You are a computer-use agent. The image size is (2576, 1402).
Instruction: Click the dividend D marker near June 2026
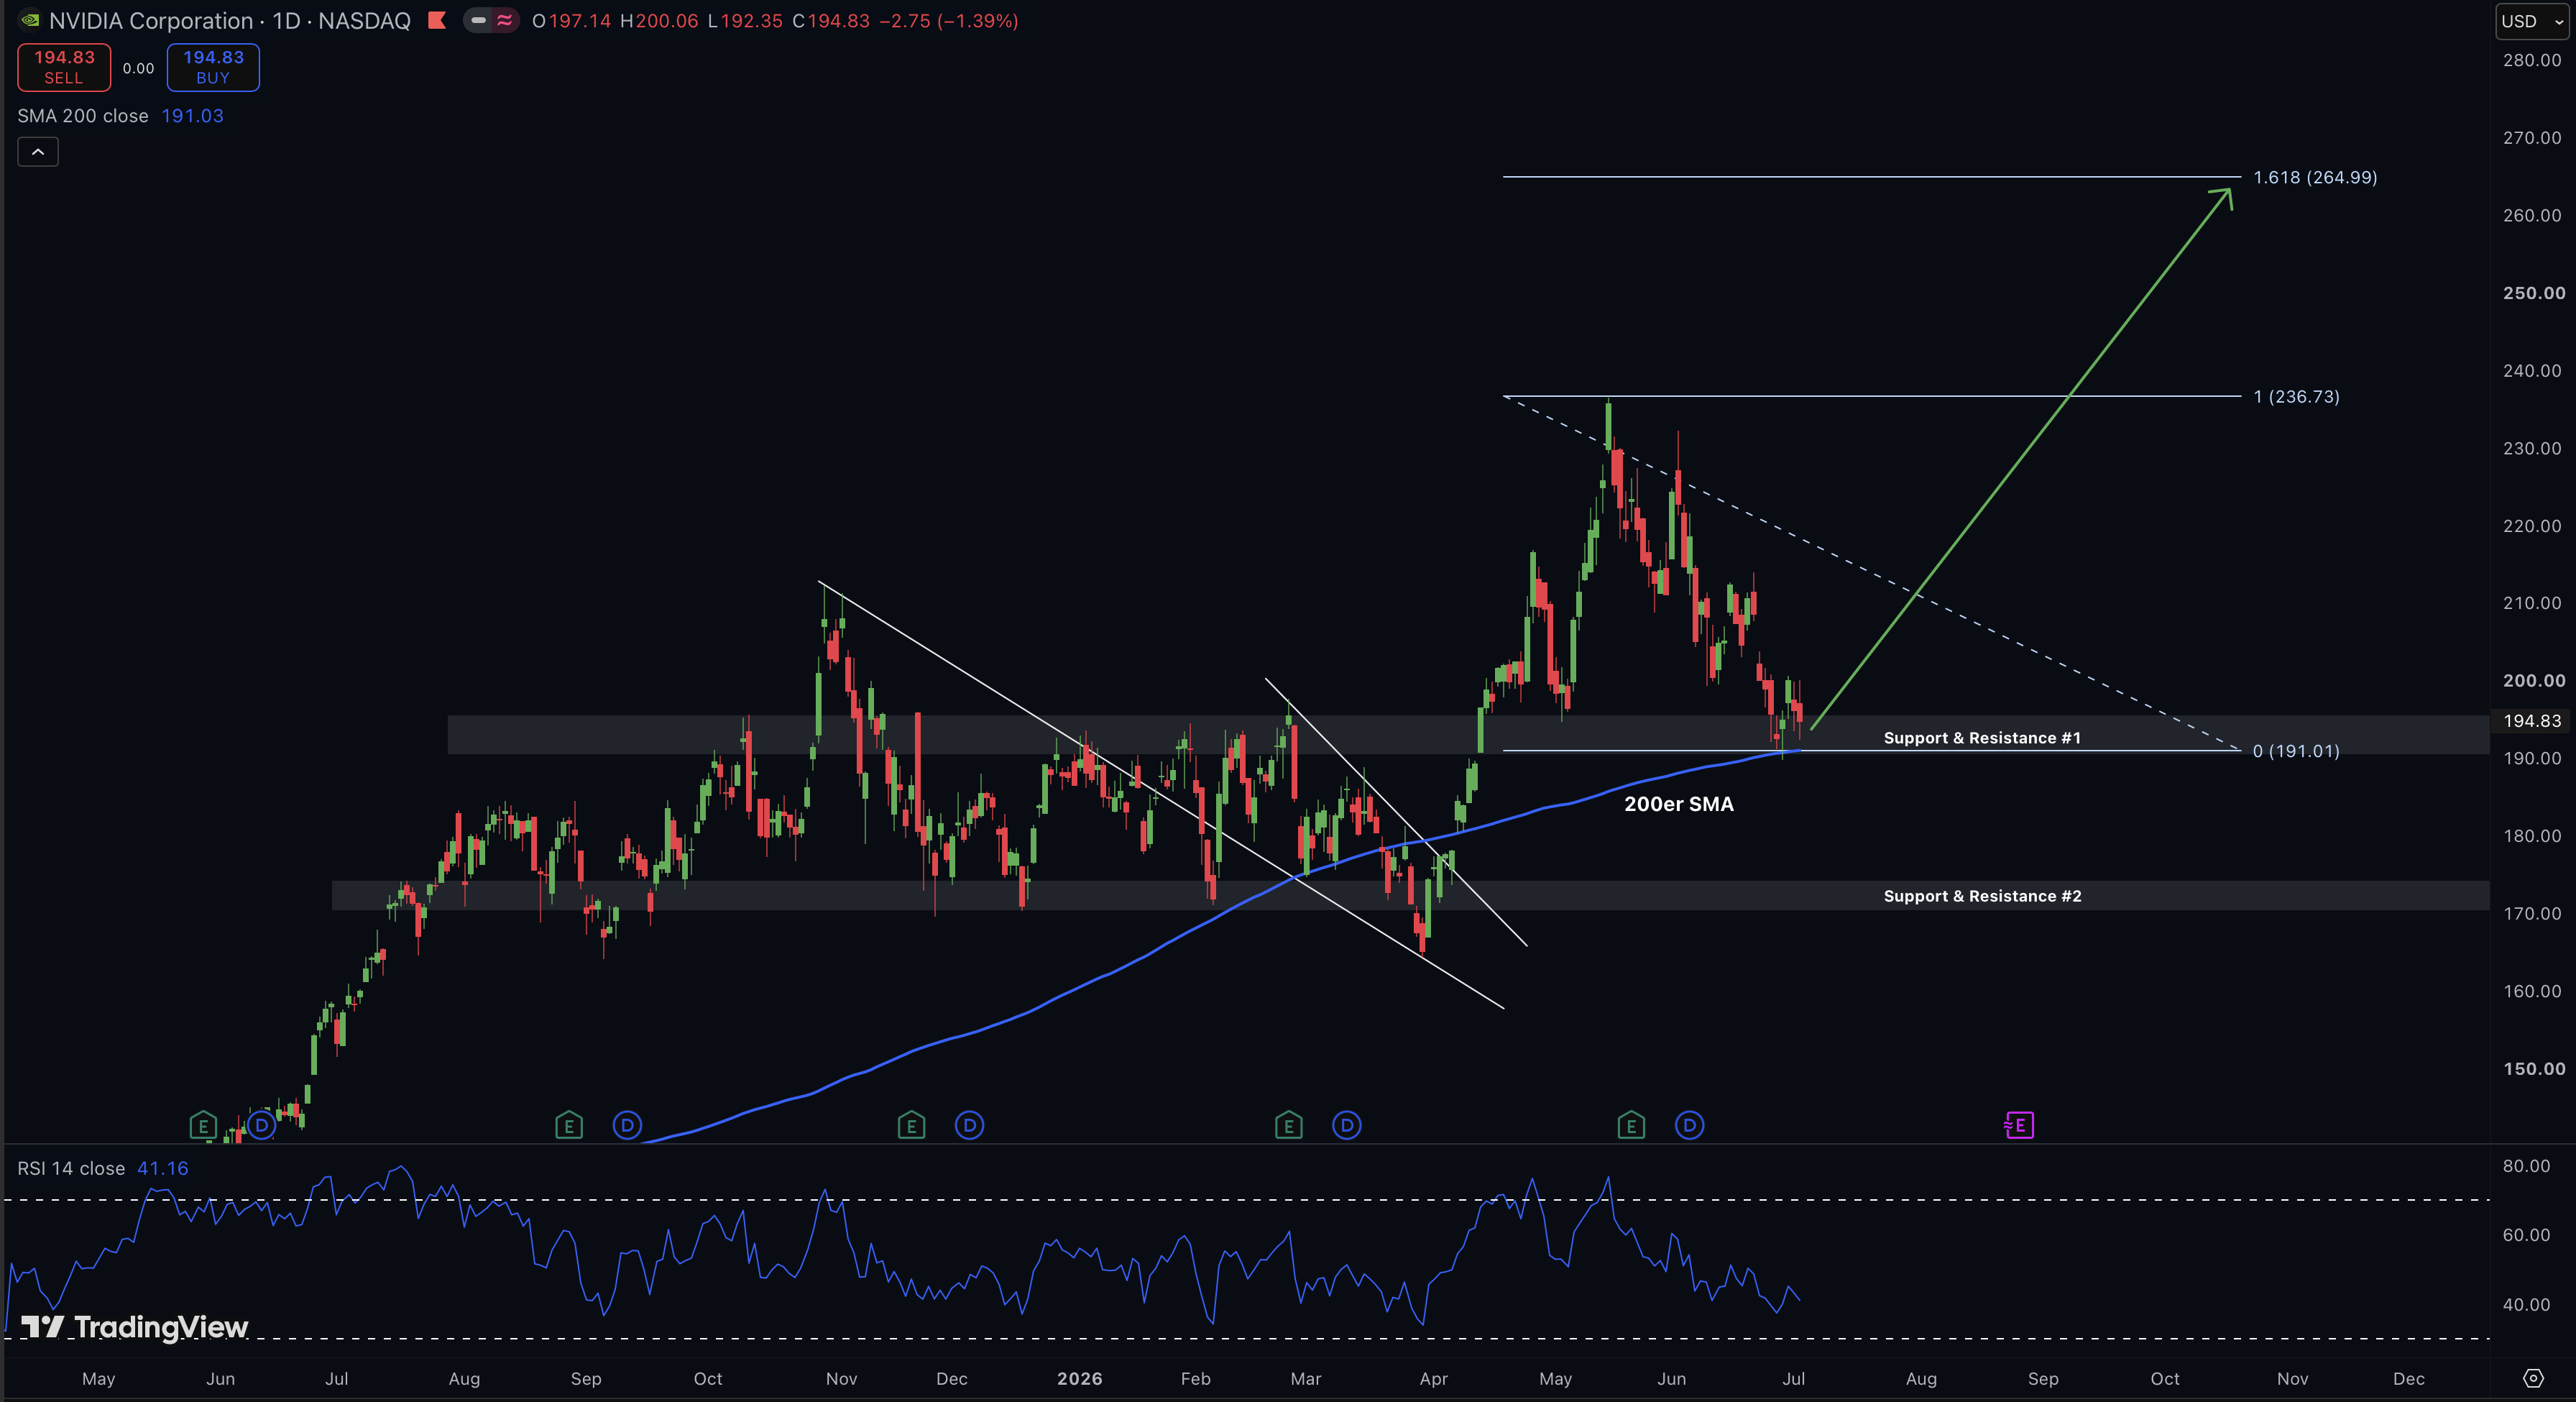(1689, 1126)
